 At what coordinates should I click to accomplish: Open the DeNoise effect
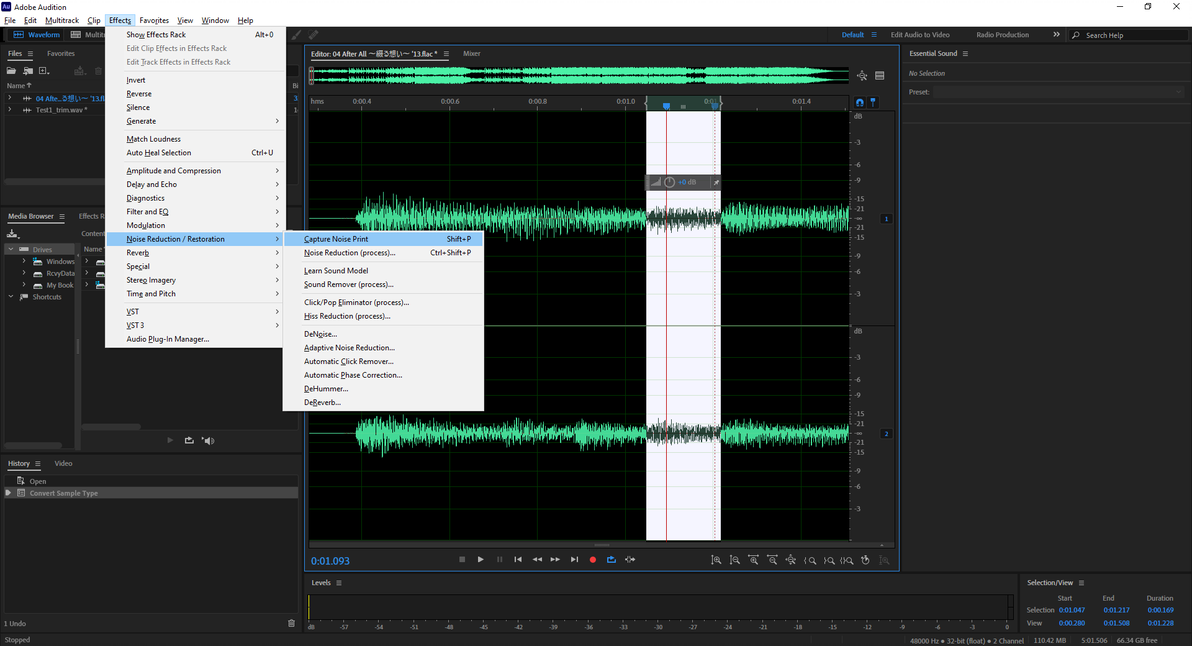[320, 334]
